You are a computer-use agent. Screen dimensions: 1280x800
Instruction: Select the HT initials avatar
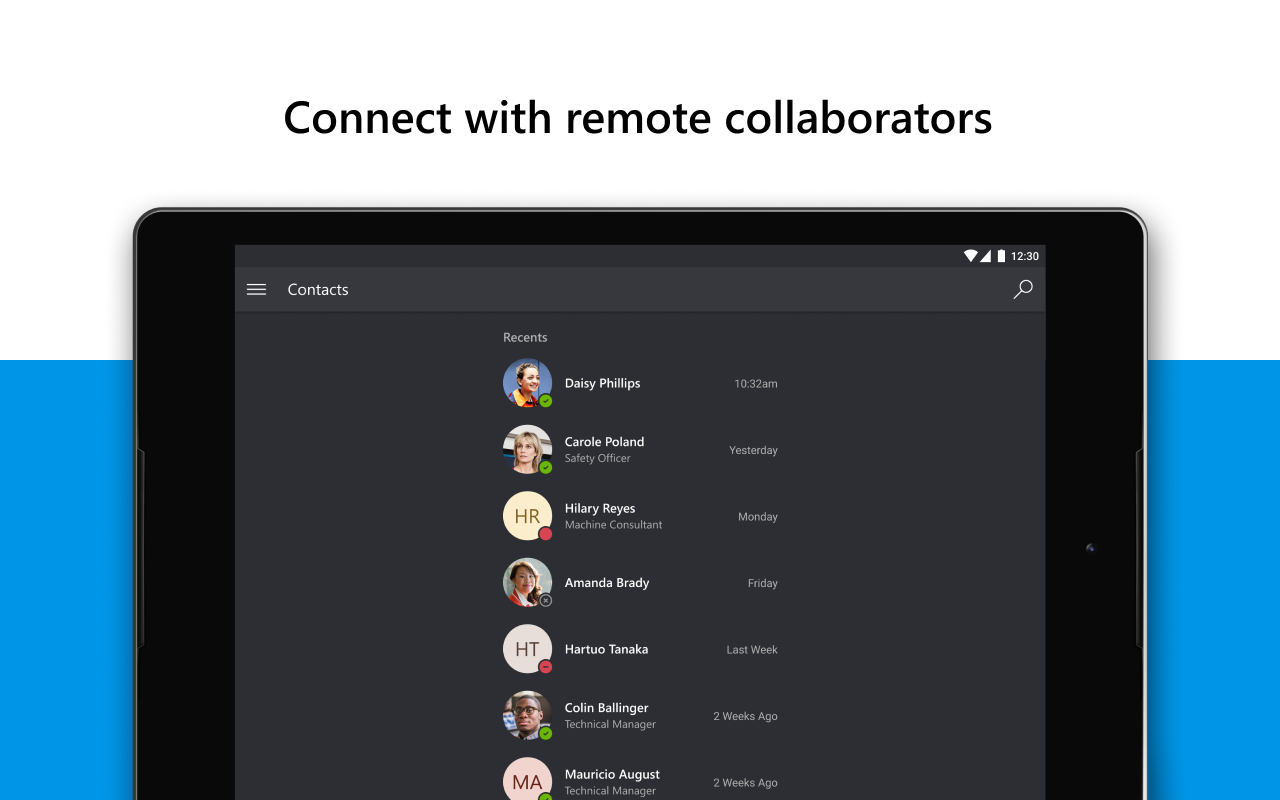pyautogui.click(x=527, y=649)
